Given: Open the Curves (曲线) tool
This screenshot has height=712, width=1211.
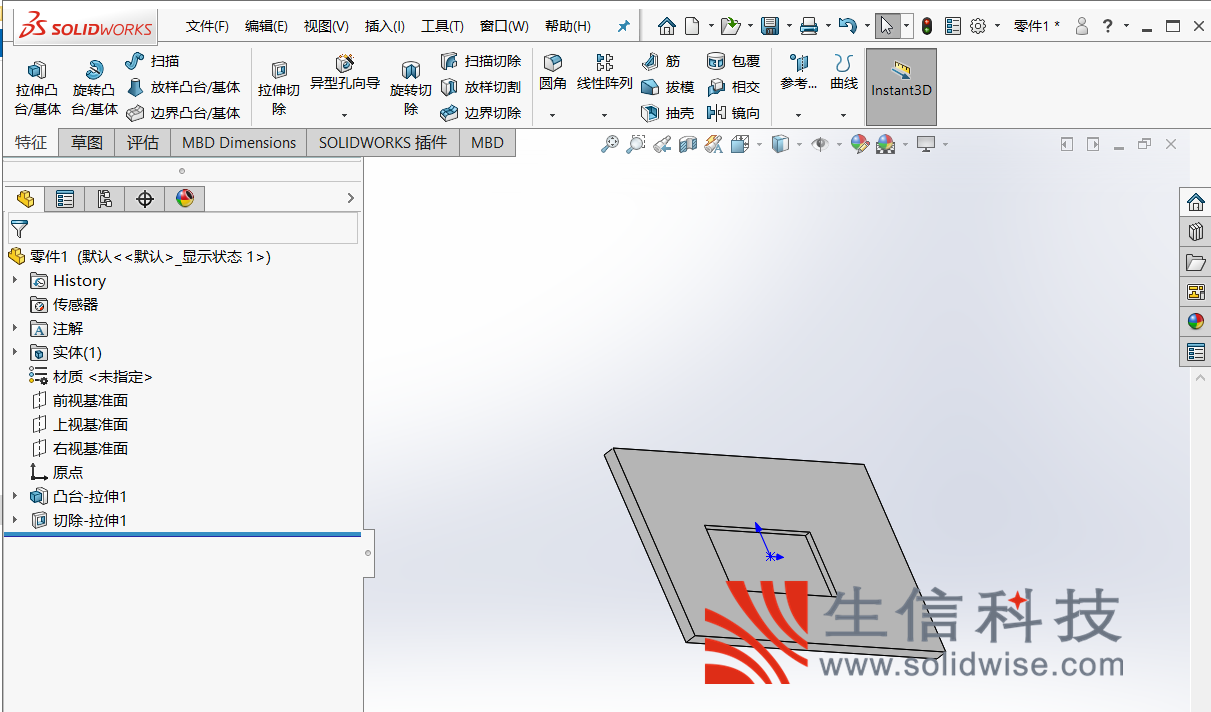Looking at the screenshot, I should [x=844, y=73].
